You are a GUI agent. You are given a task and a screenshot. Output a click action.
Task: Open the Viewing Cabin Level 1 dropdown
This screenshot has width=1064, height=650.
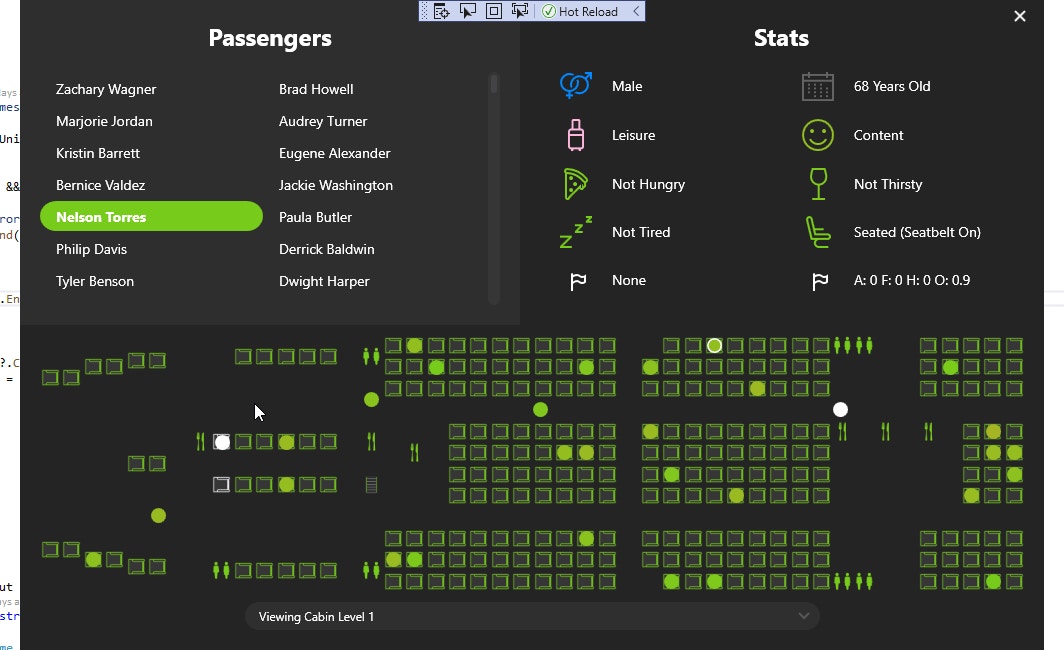pos(532,616)
